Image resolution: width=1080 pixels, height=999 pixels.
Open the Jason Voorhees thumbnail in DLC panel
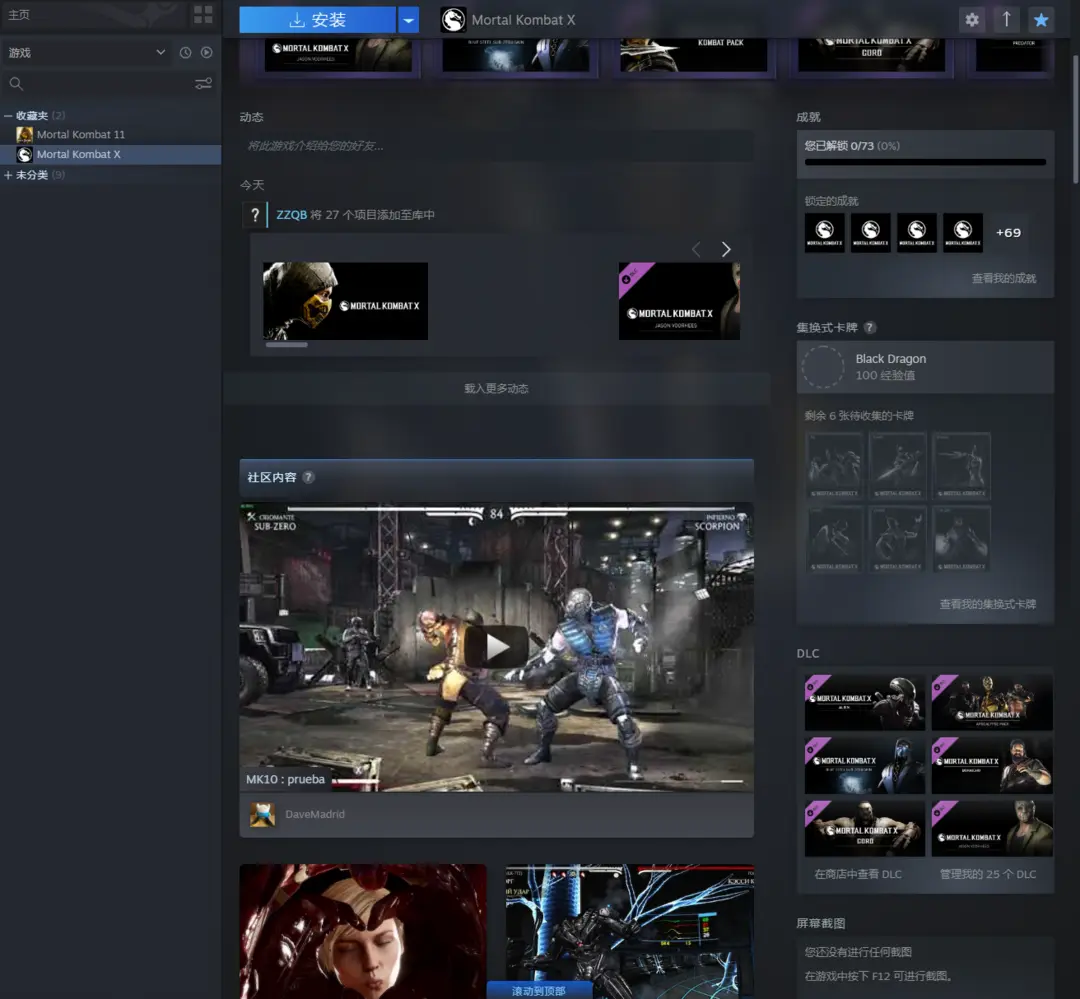992,829
